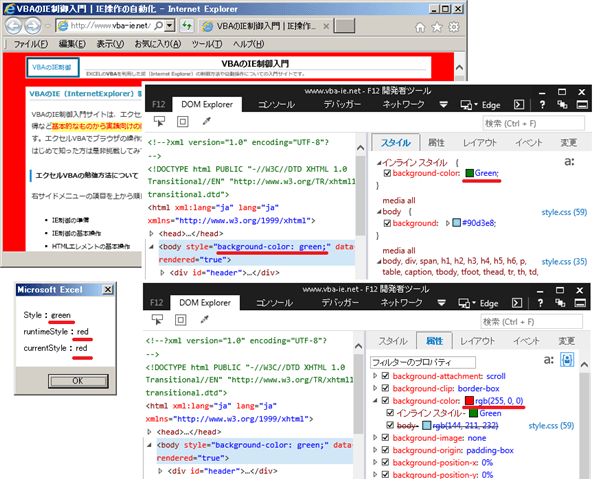Screen dimensions: 600x479
Task: Click unpin window icon in upper developer tools
Action: click(x=562, y=104)
